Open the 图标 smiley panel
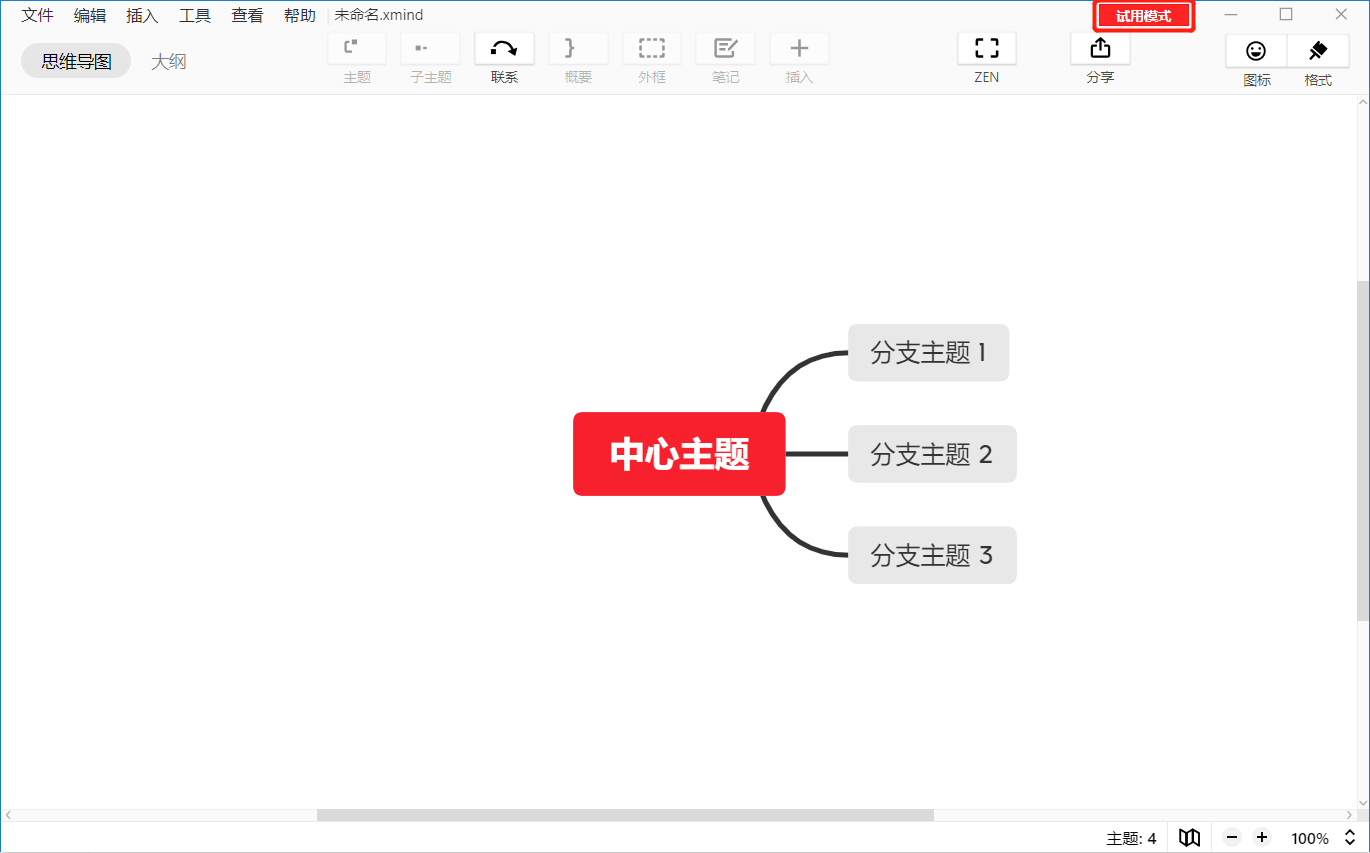1370x853 pixels. pyautogui.click(x=1256, y=51)
